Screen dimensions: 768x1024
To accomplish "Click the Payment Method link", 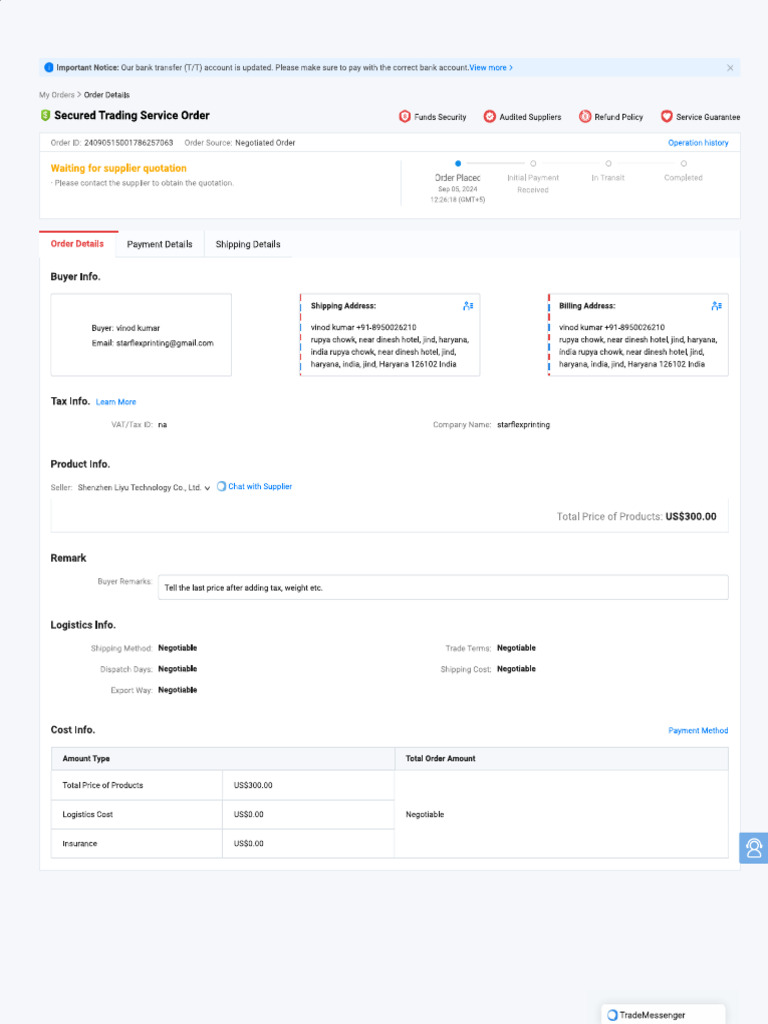I will (x=698, y=731).
